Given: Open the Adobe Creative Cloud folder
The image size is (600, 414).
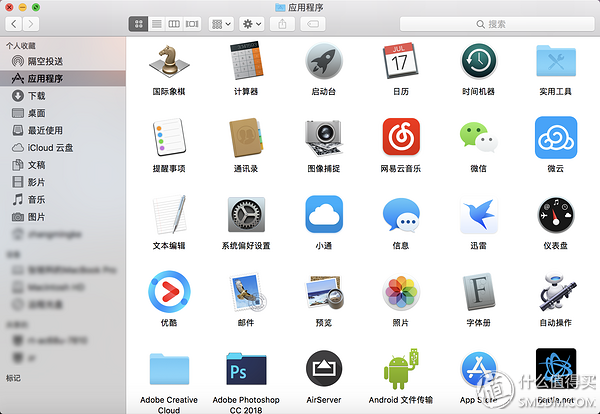Looking at the screenshot, I should (169, 368).
